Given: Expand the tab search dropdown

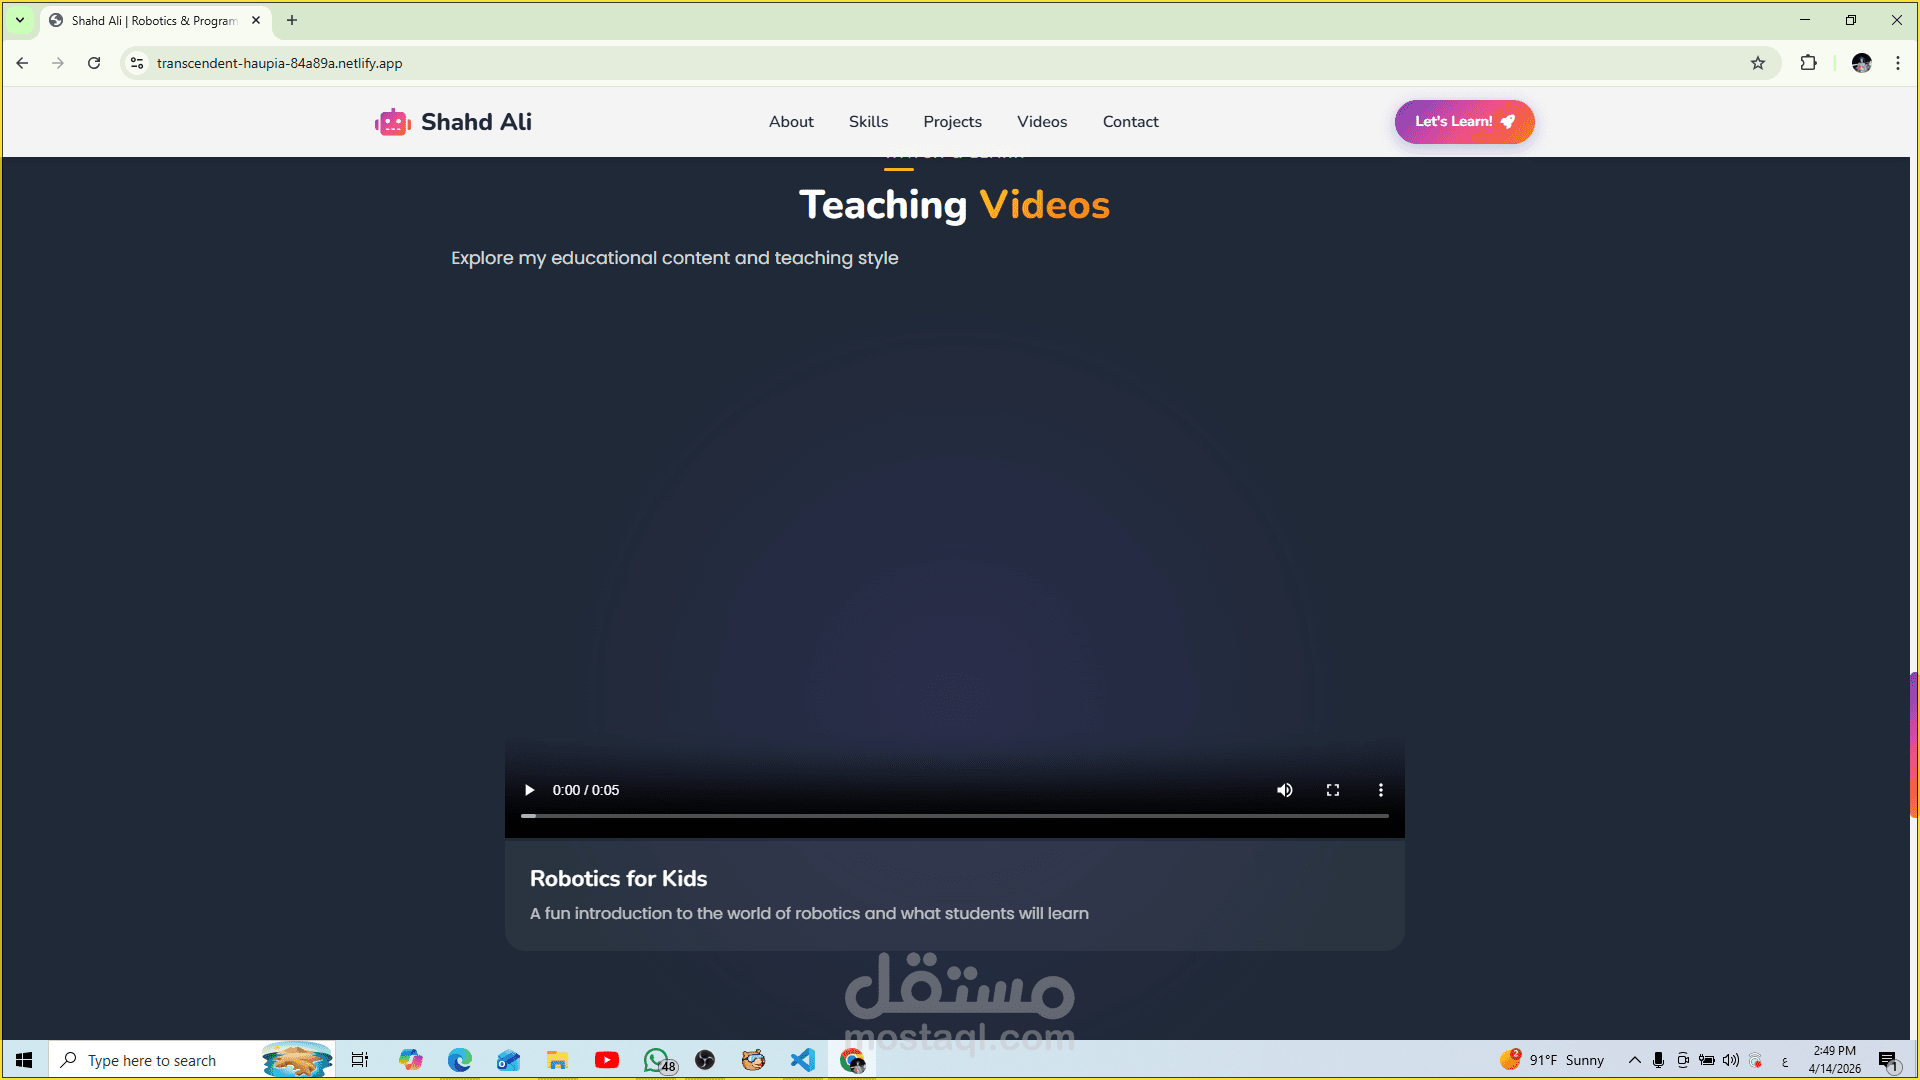Looking at the screenshot, I should pos(20,20).
